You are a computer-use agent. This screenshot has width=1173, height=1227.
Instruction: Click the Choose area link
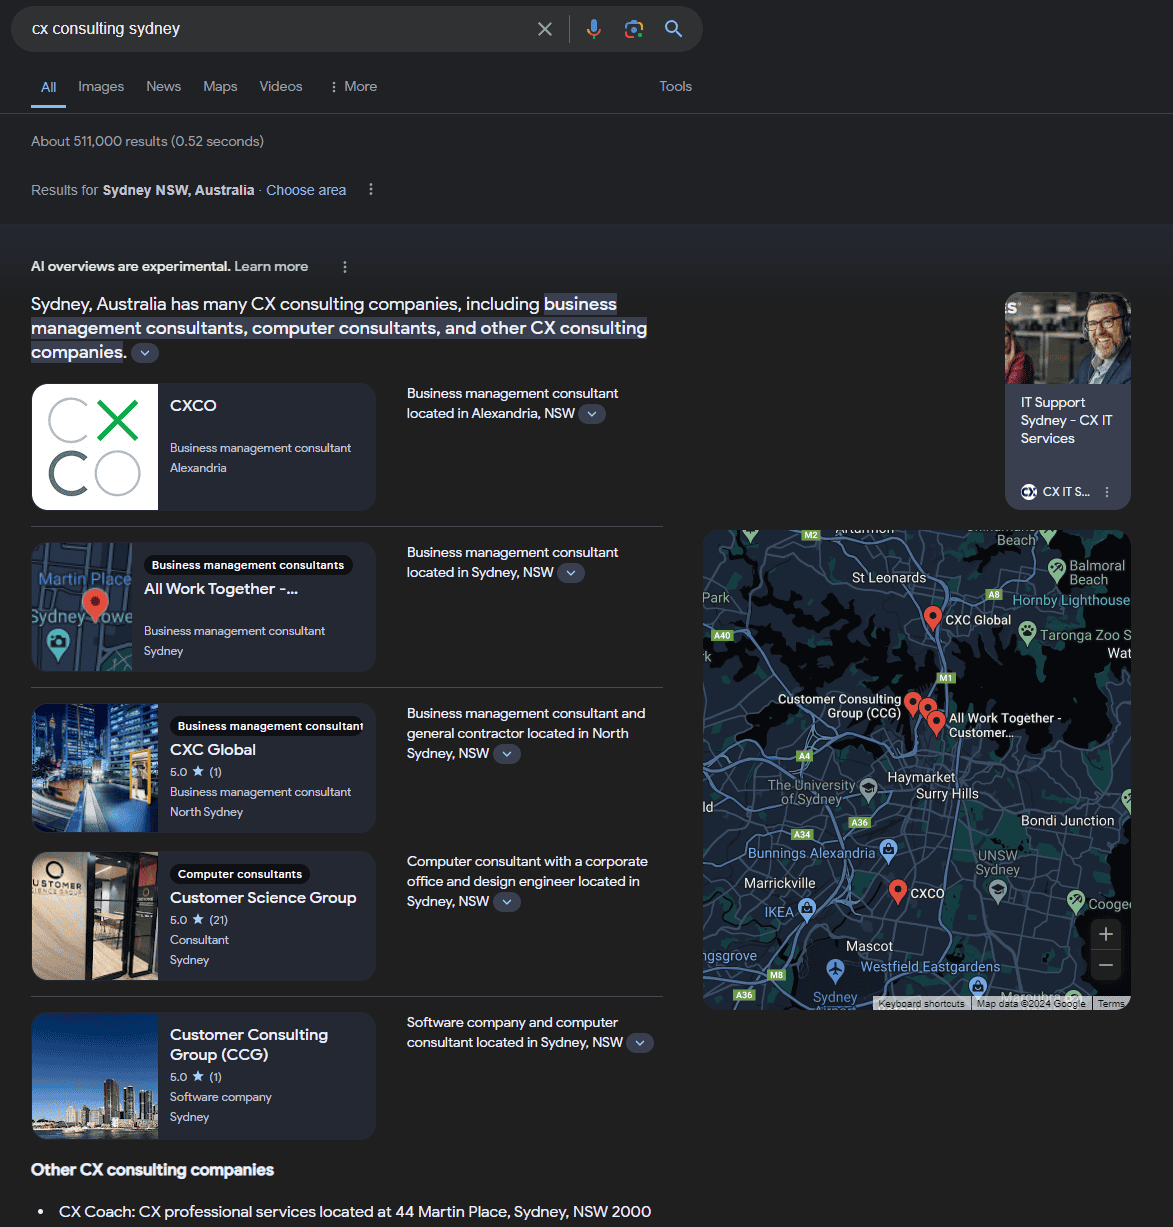pos(306,190)
